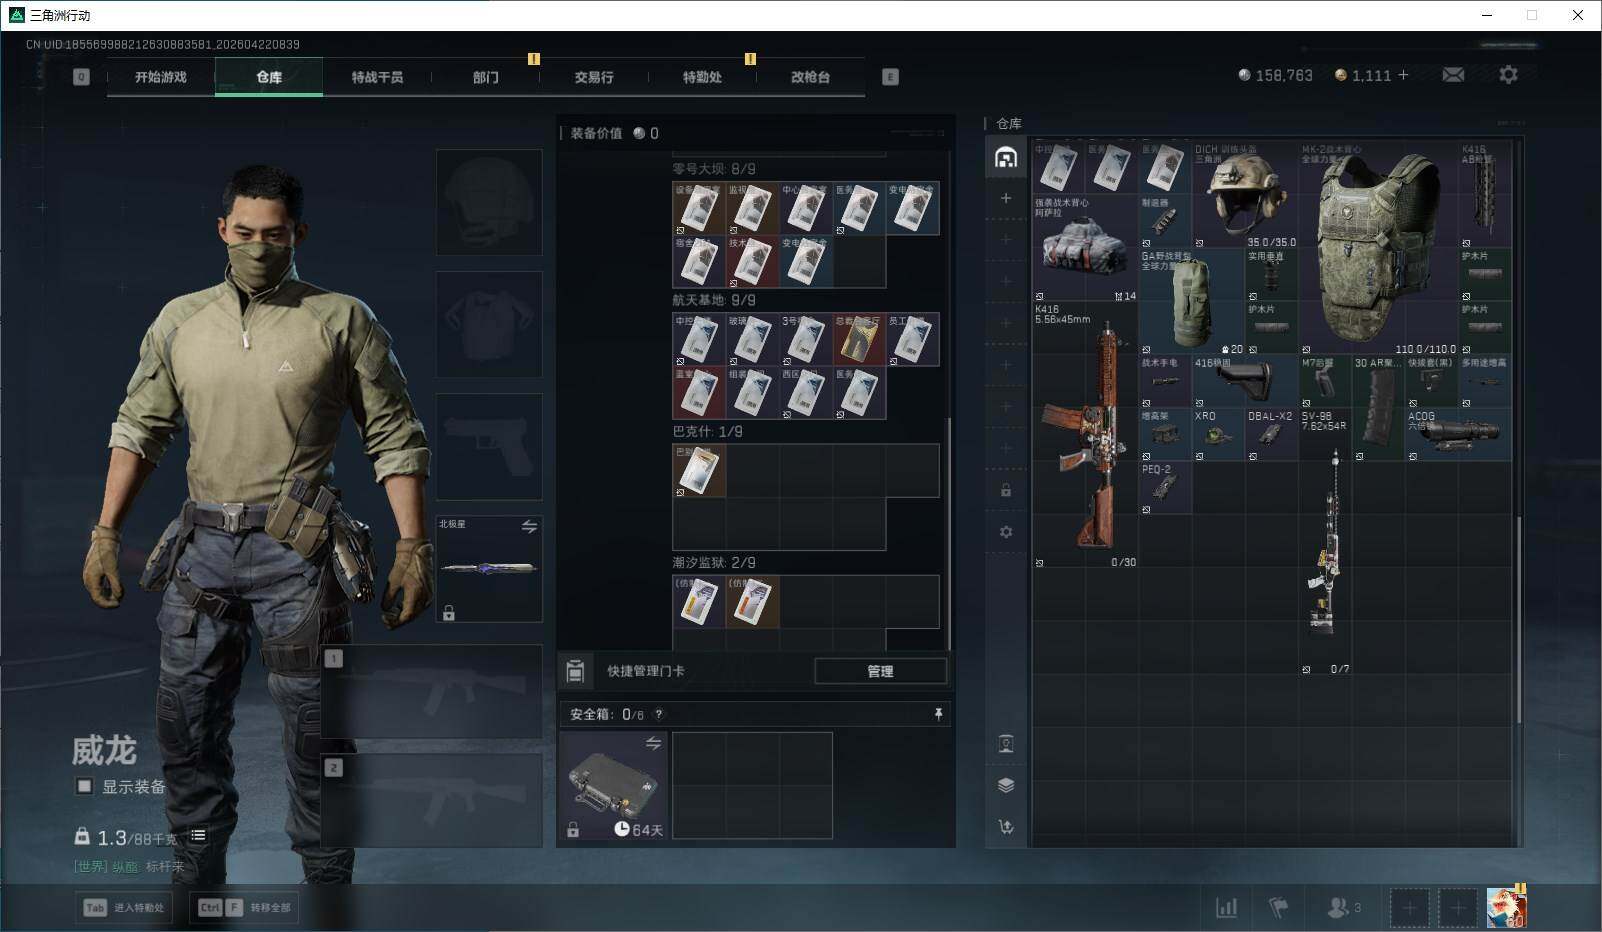The width and height of the screenshot is (1602, 932).
Task: Click the Tab 进入特勤处 button
Action: pyautogui.click(x=125, y=907)
